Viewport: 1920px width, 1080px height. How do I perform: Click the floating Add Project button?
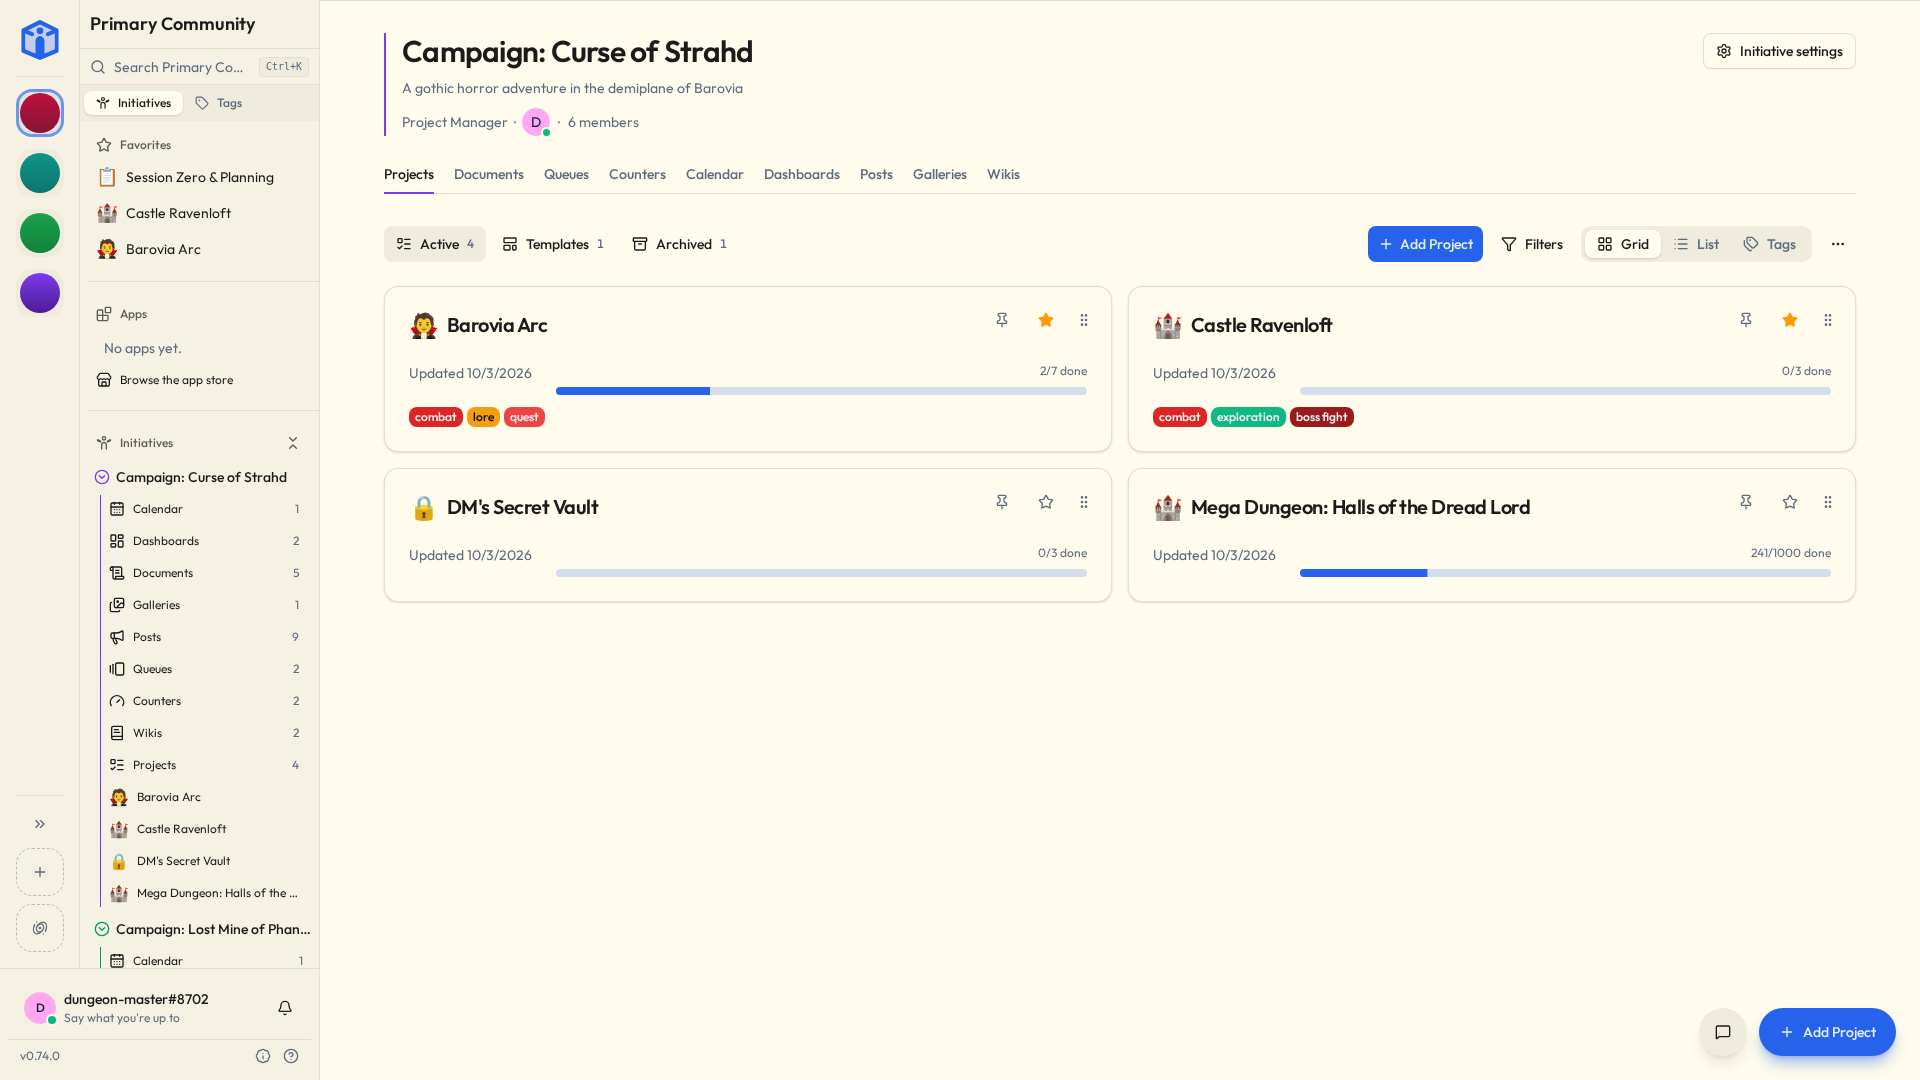tap(1827, 1032)
